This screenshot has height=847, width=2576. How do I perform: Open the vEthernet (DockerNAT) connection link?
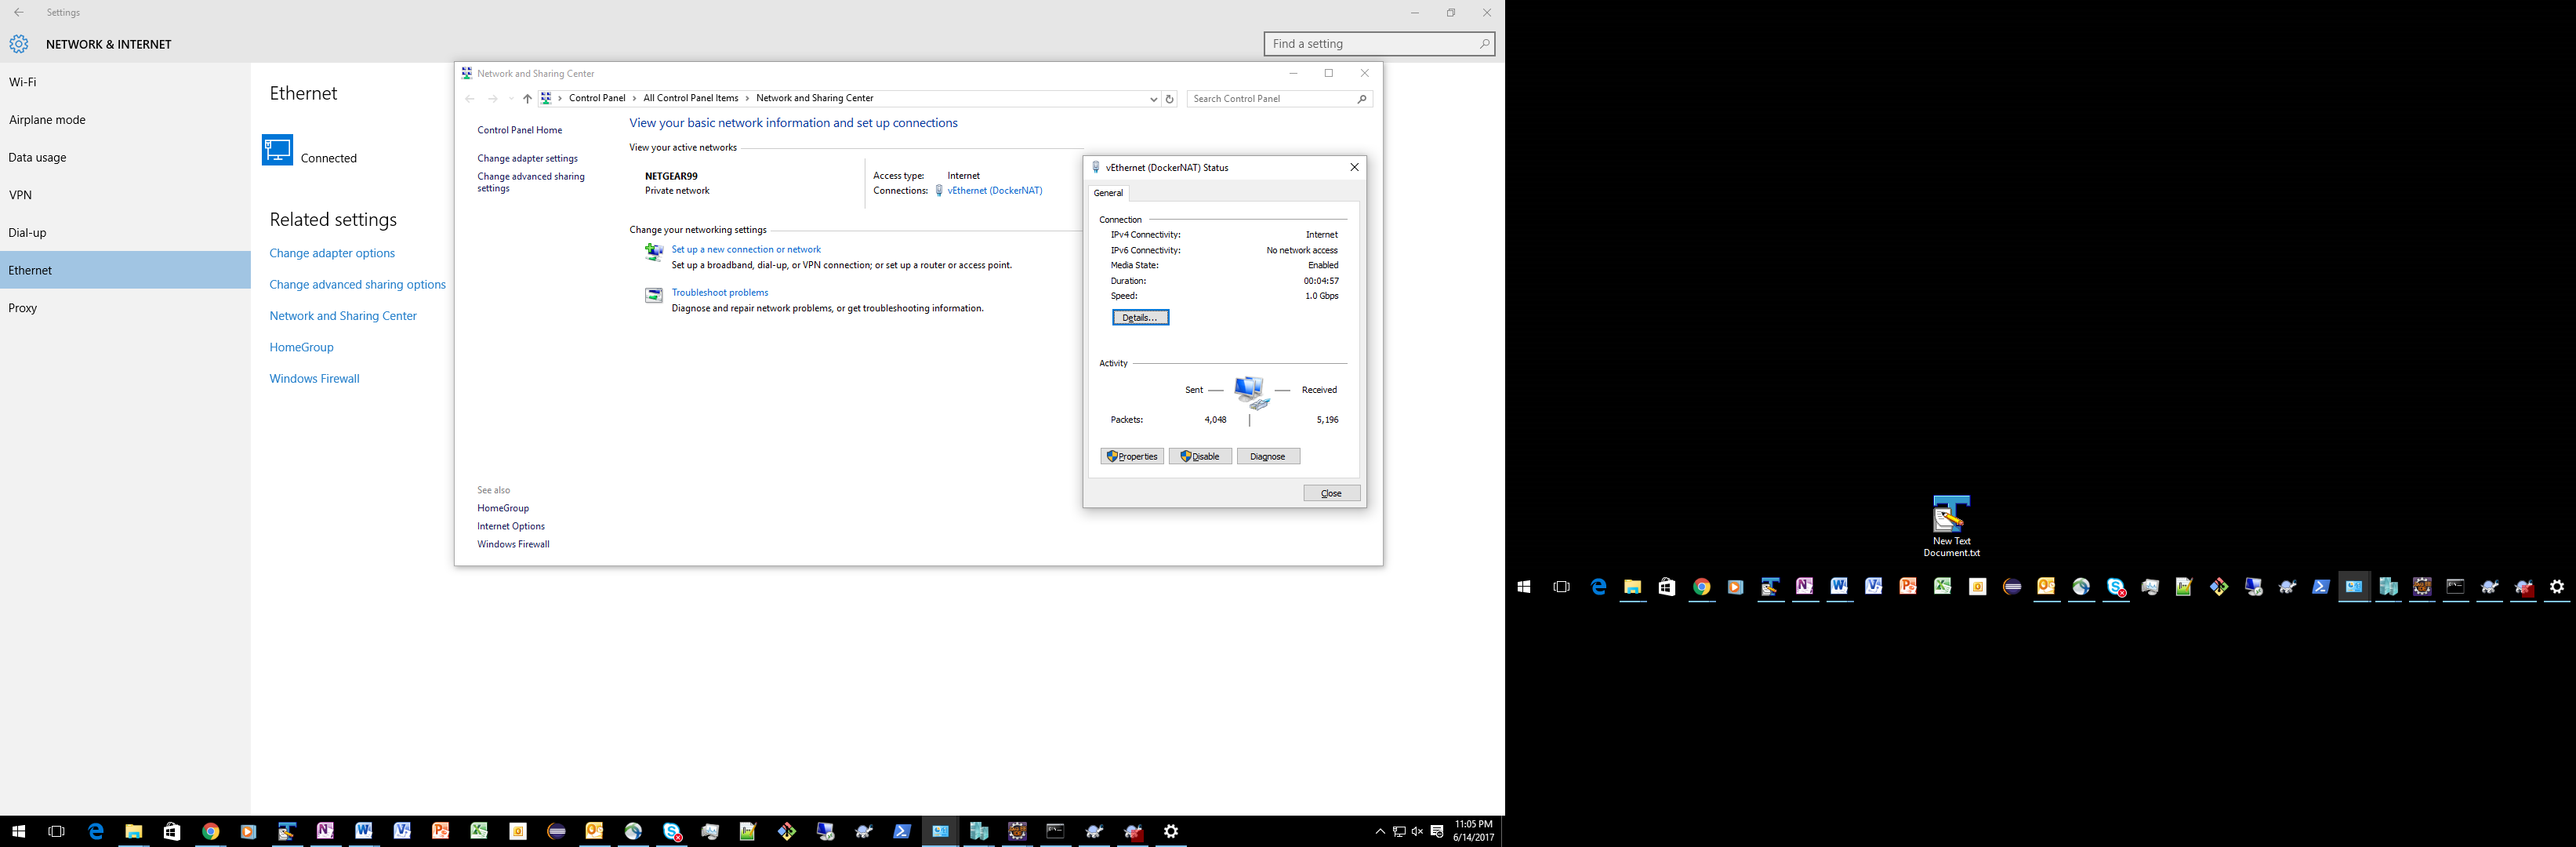[994, 190]
